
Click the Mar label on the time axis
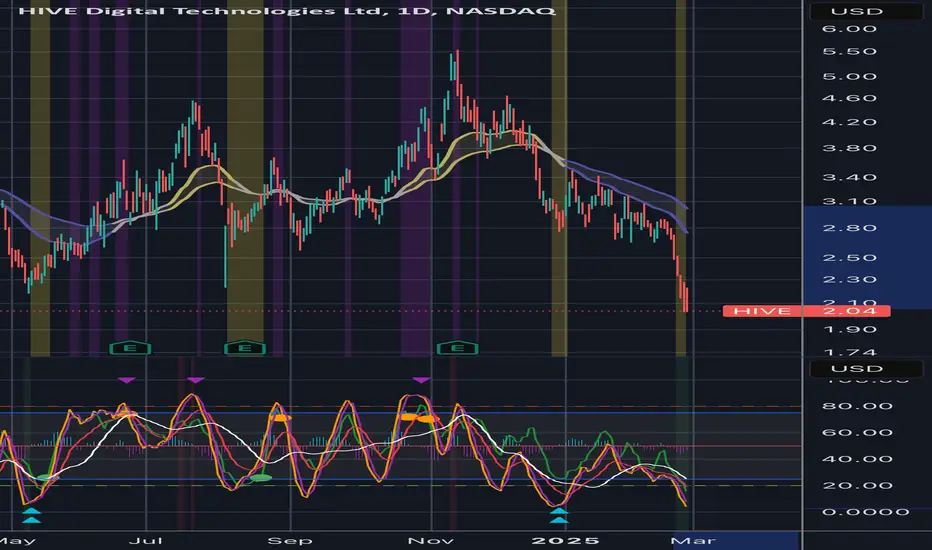693,541
